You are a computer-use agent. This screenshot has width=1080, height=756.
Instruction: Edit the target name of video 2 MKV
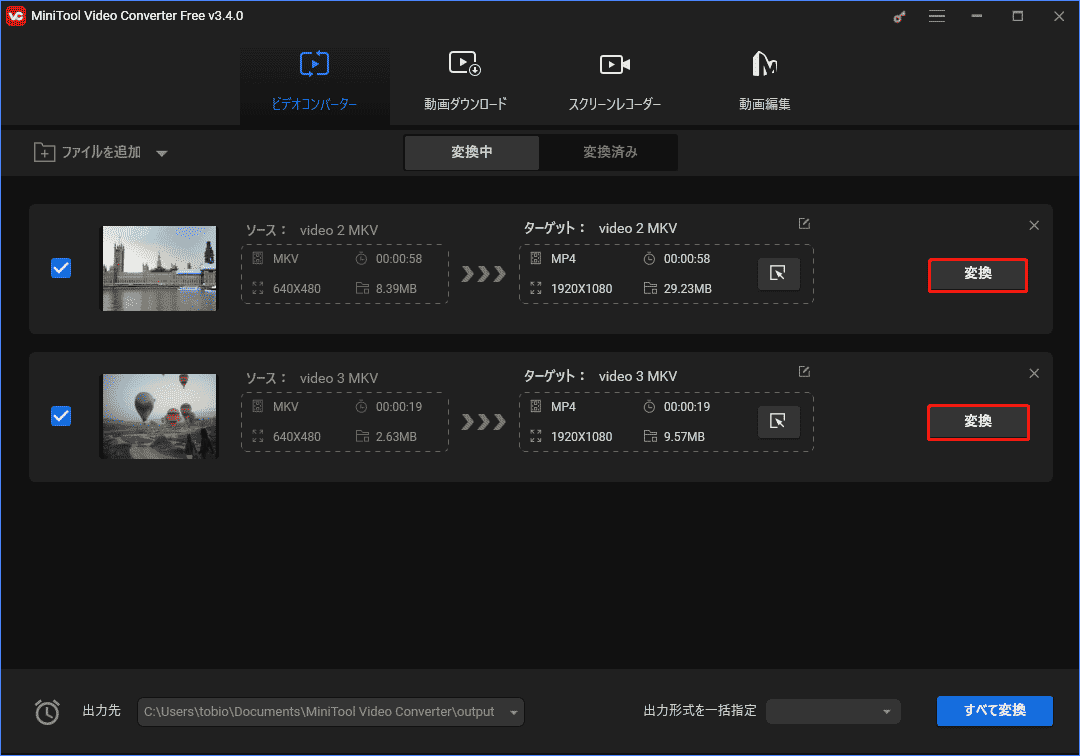point(804,224)
